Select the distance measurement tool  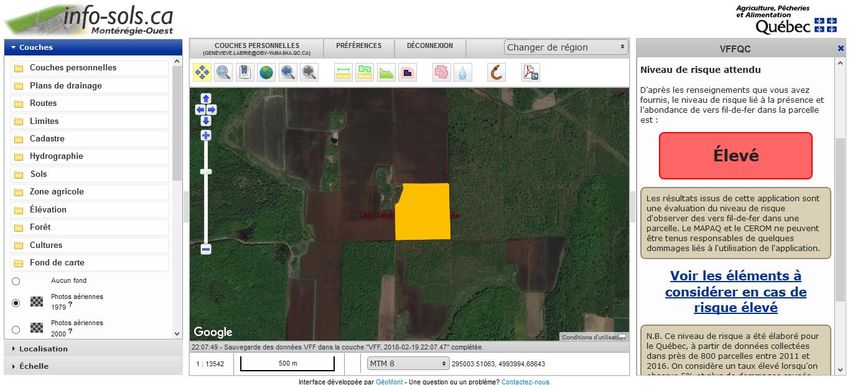(x=344, y=72)
